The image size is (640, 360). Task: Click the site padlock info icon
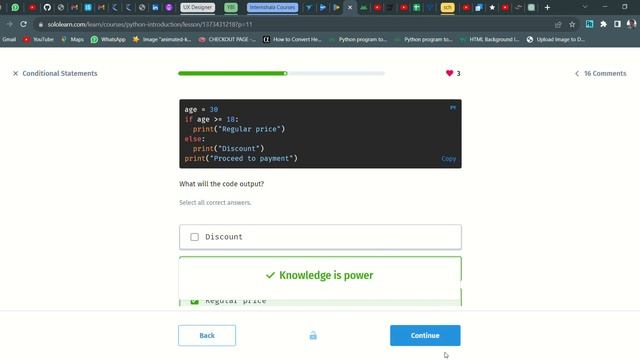40,24
